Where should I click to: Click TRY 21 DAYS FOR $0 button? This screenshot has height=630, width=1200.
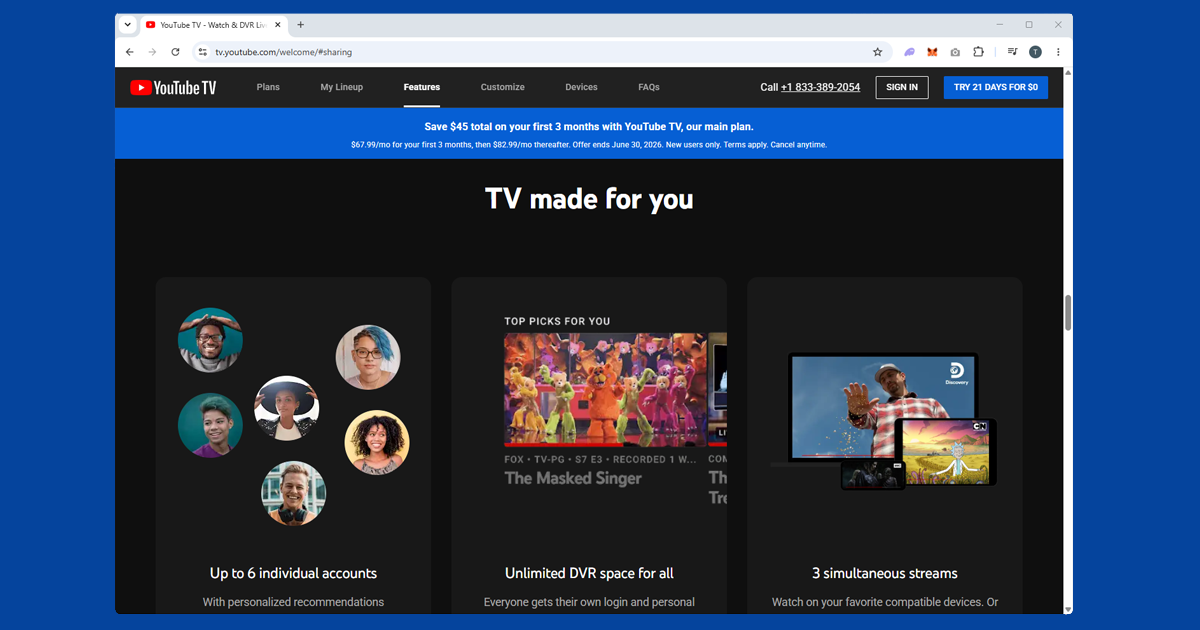pos(996,88)
